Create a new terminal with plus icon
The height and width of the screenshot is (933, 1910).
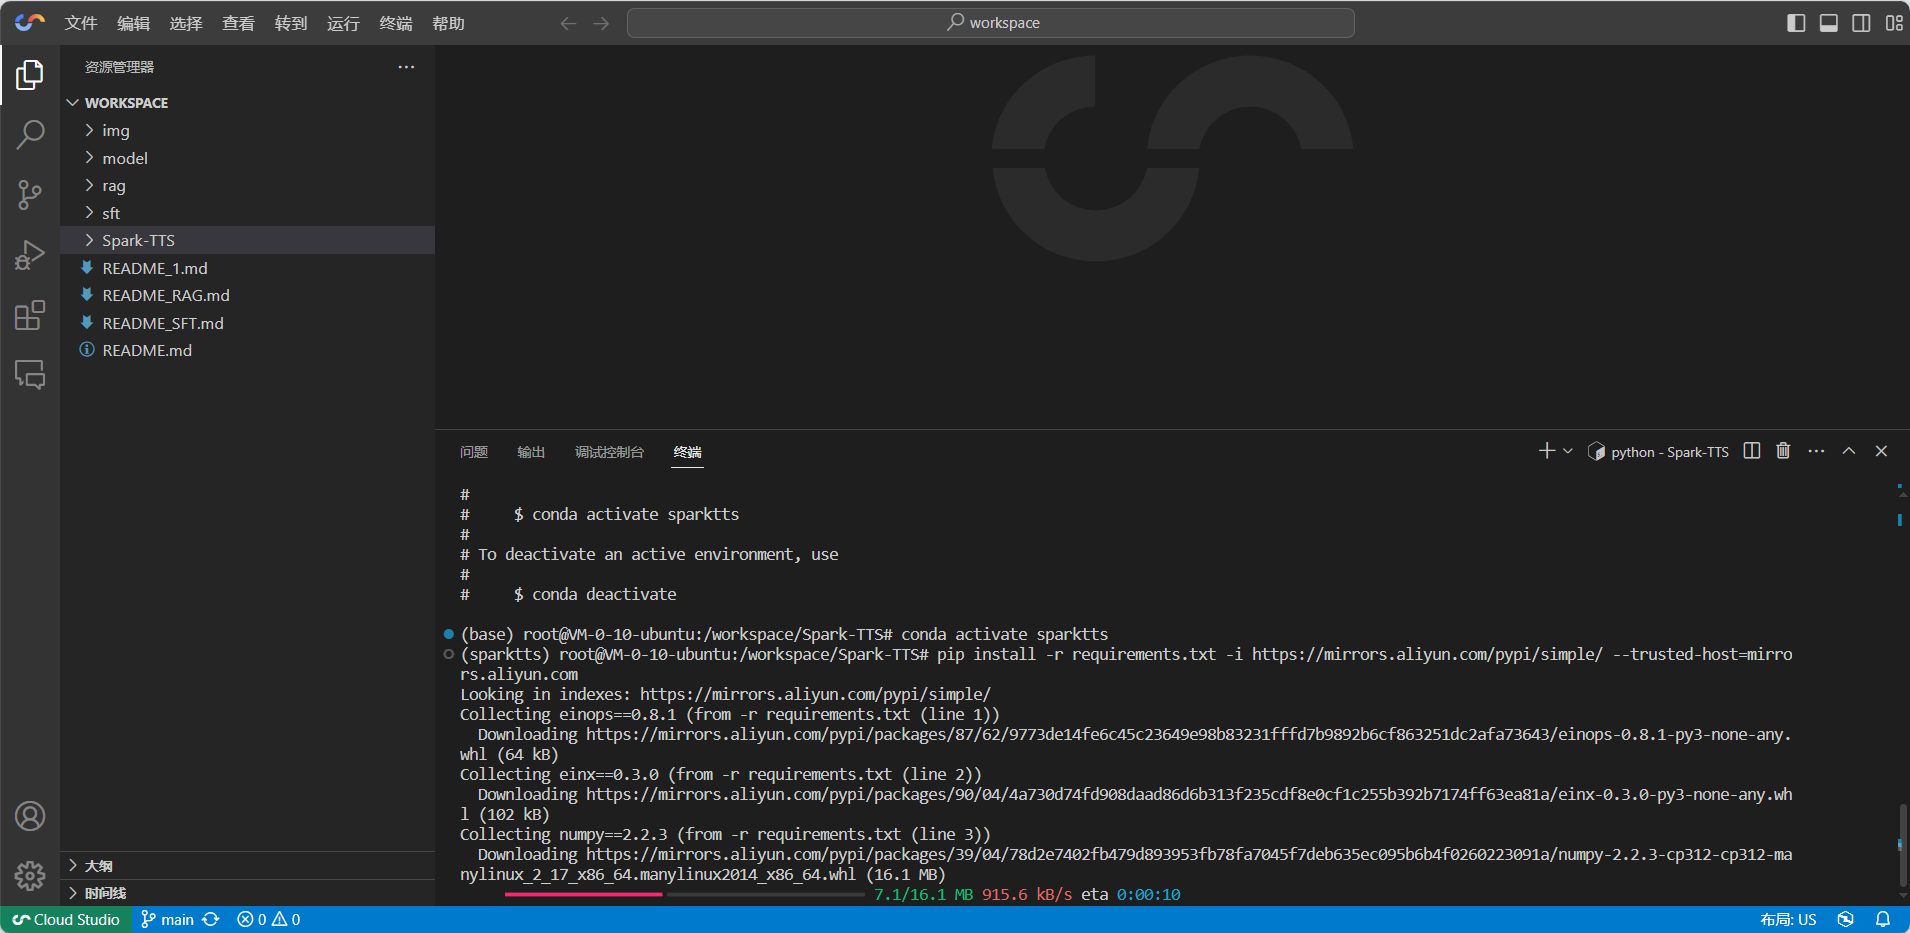1547,451
